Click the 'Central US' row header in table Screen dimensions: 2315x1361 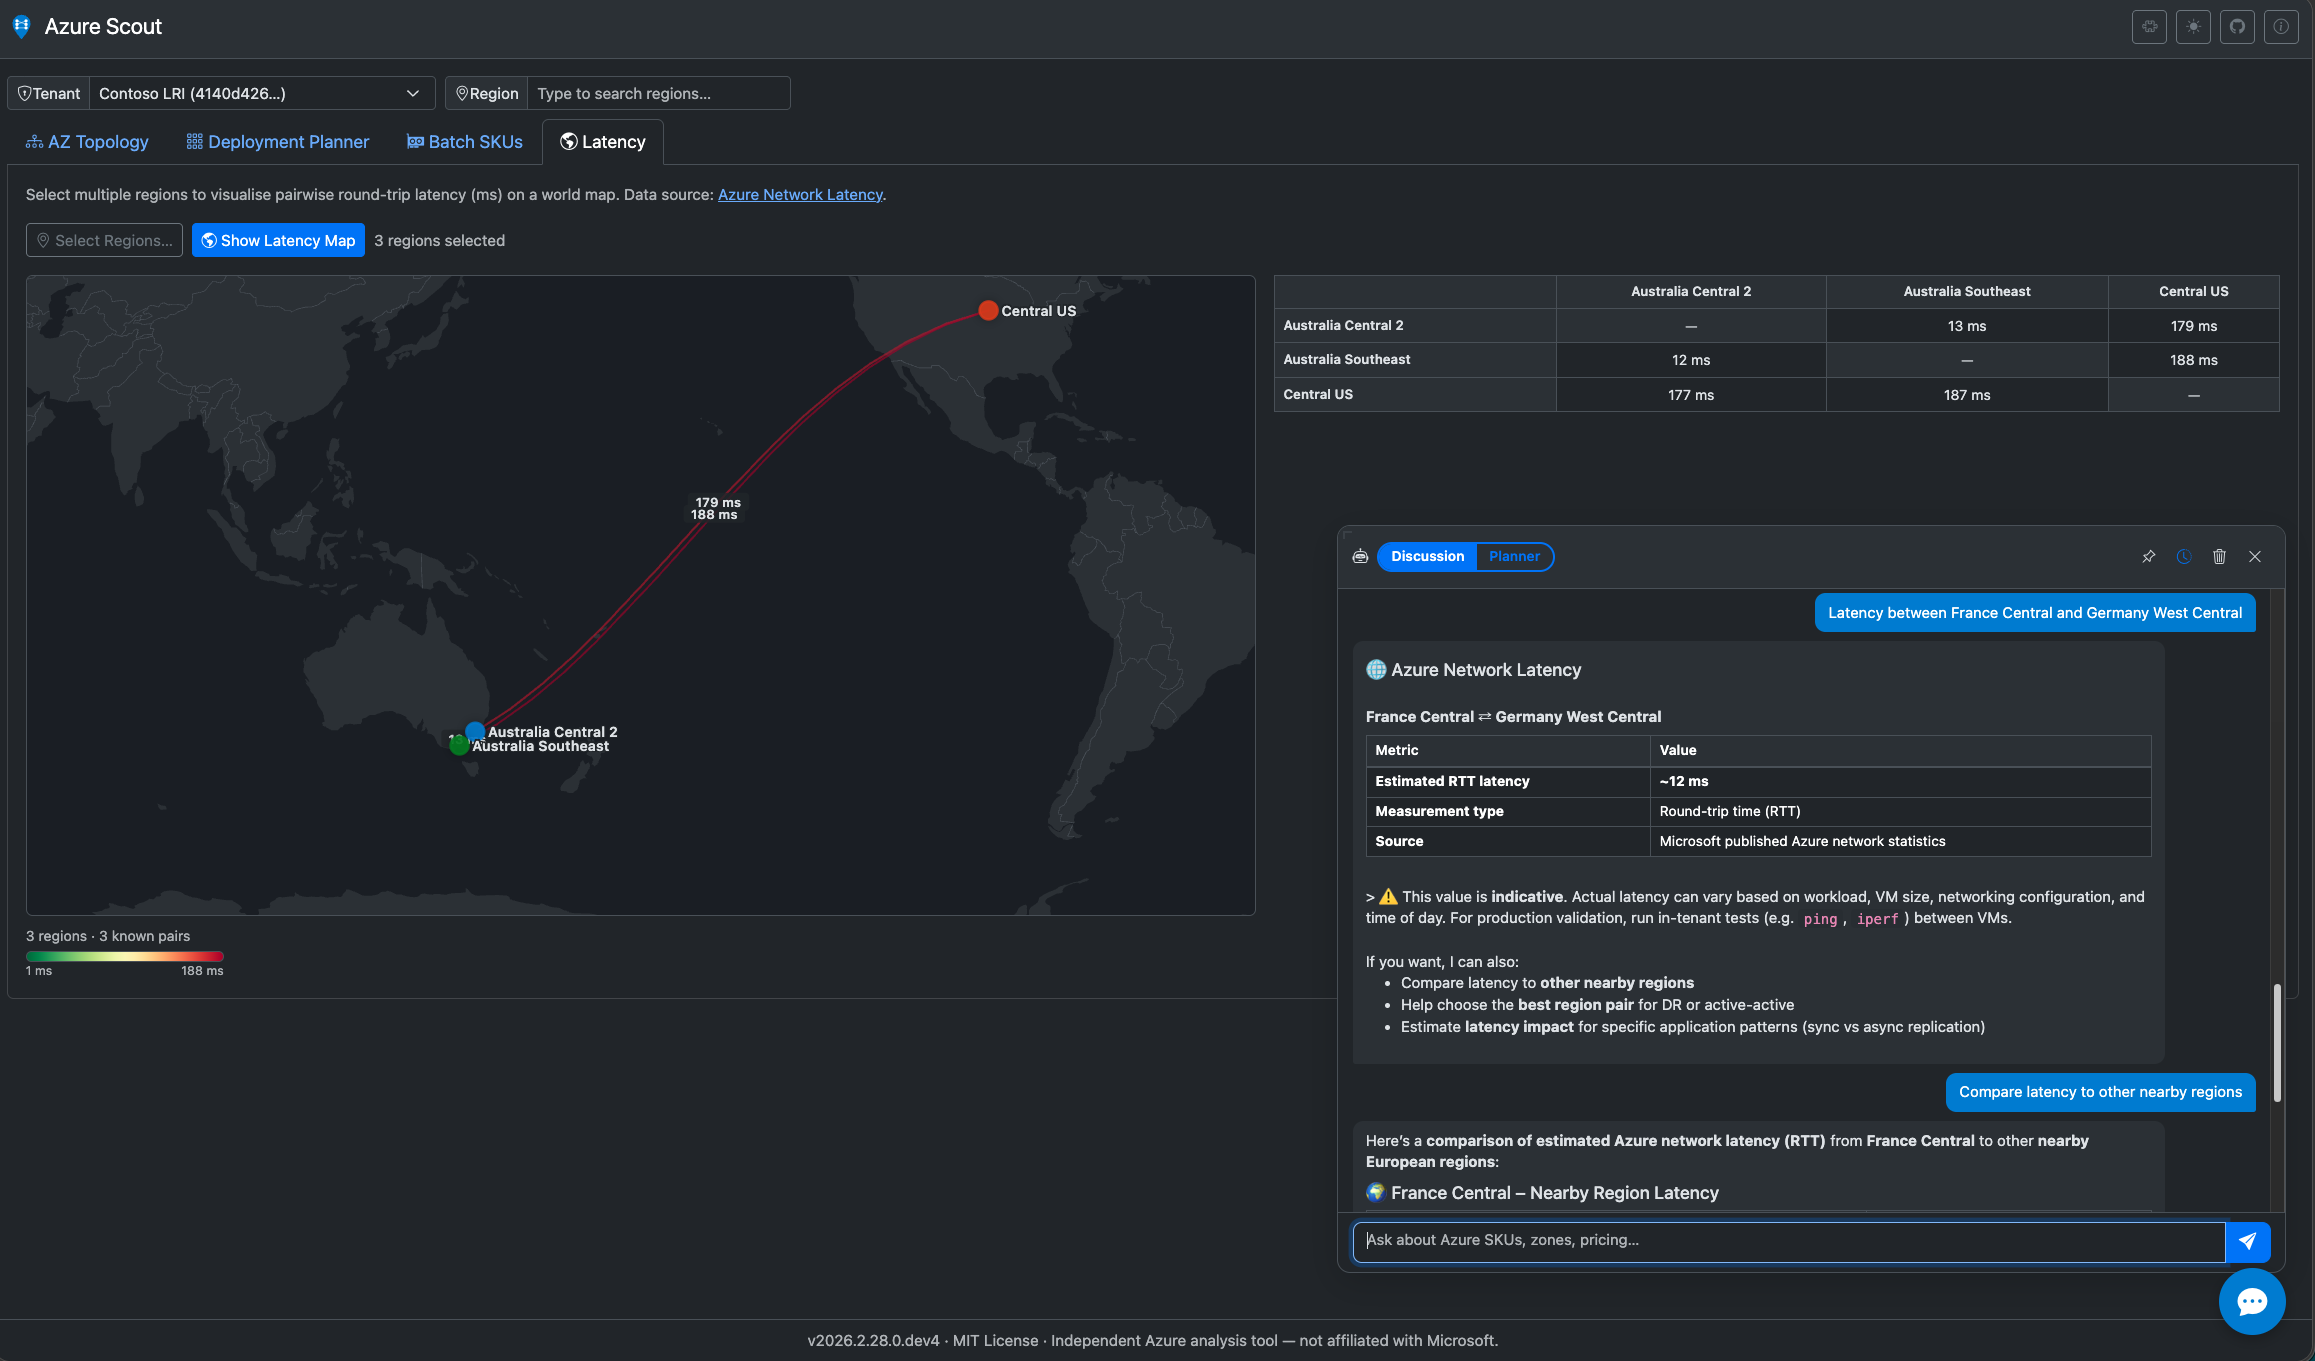pyautogui.click(x=1415, y=395)
